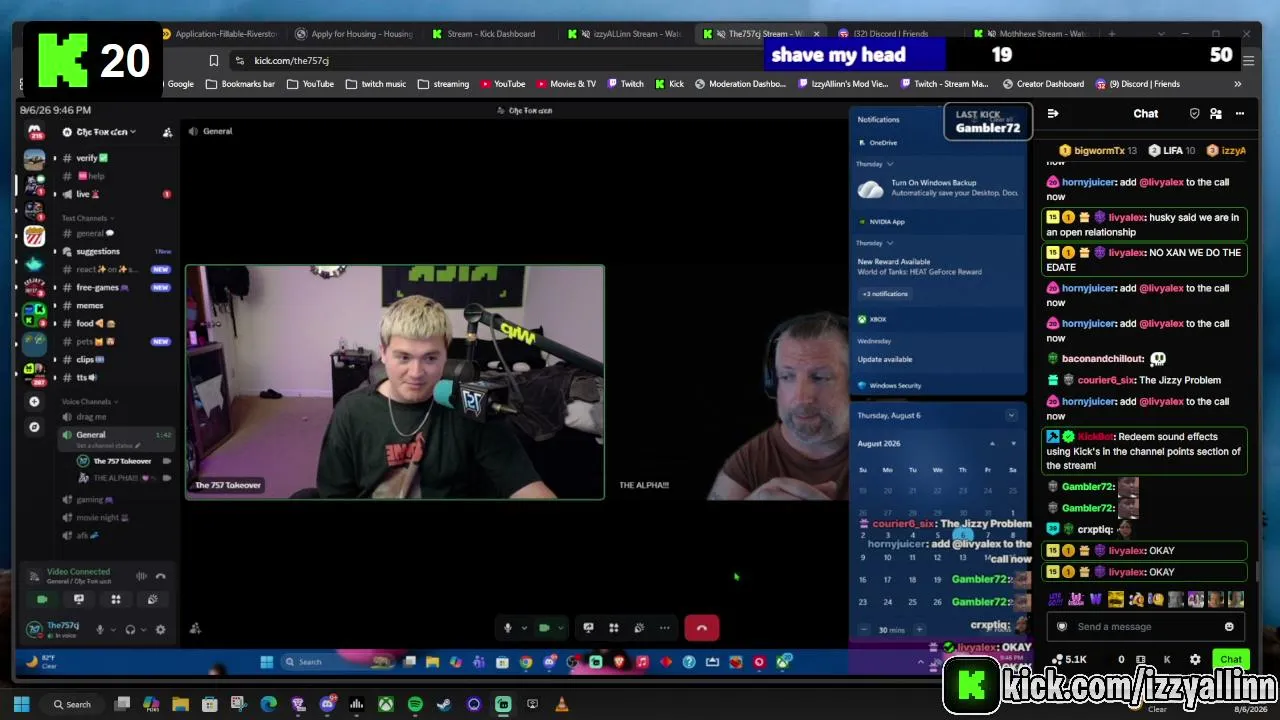Open more options in call control bar
Screen dimensions: 1280x720
665,628
